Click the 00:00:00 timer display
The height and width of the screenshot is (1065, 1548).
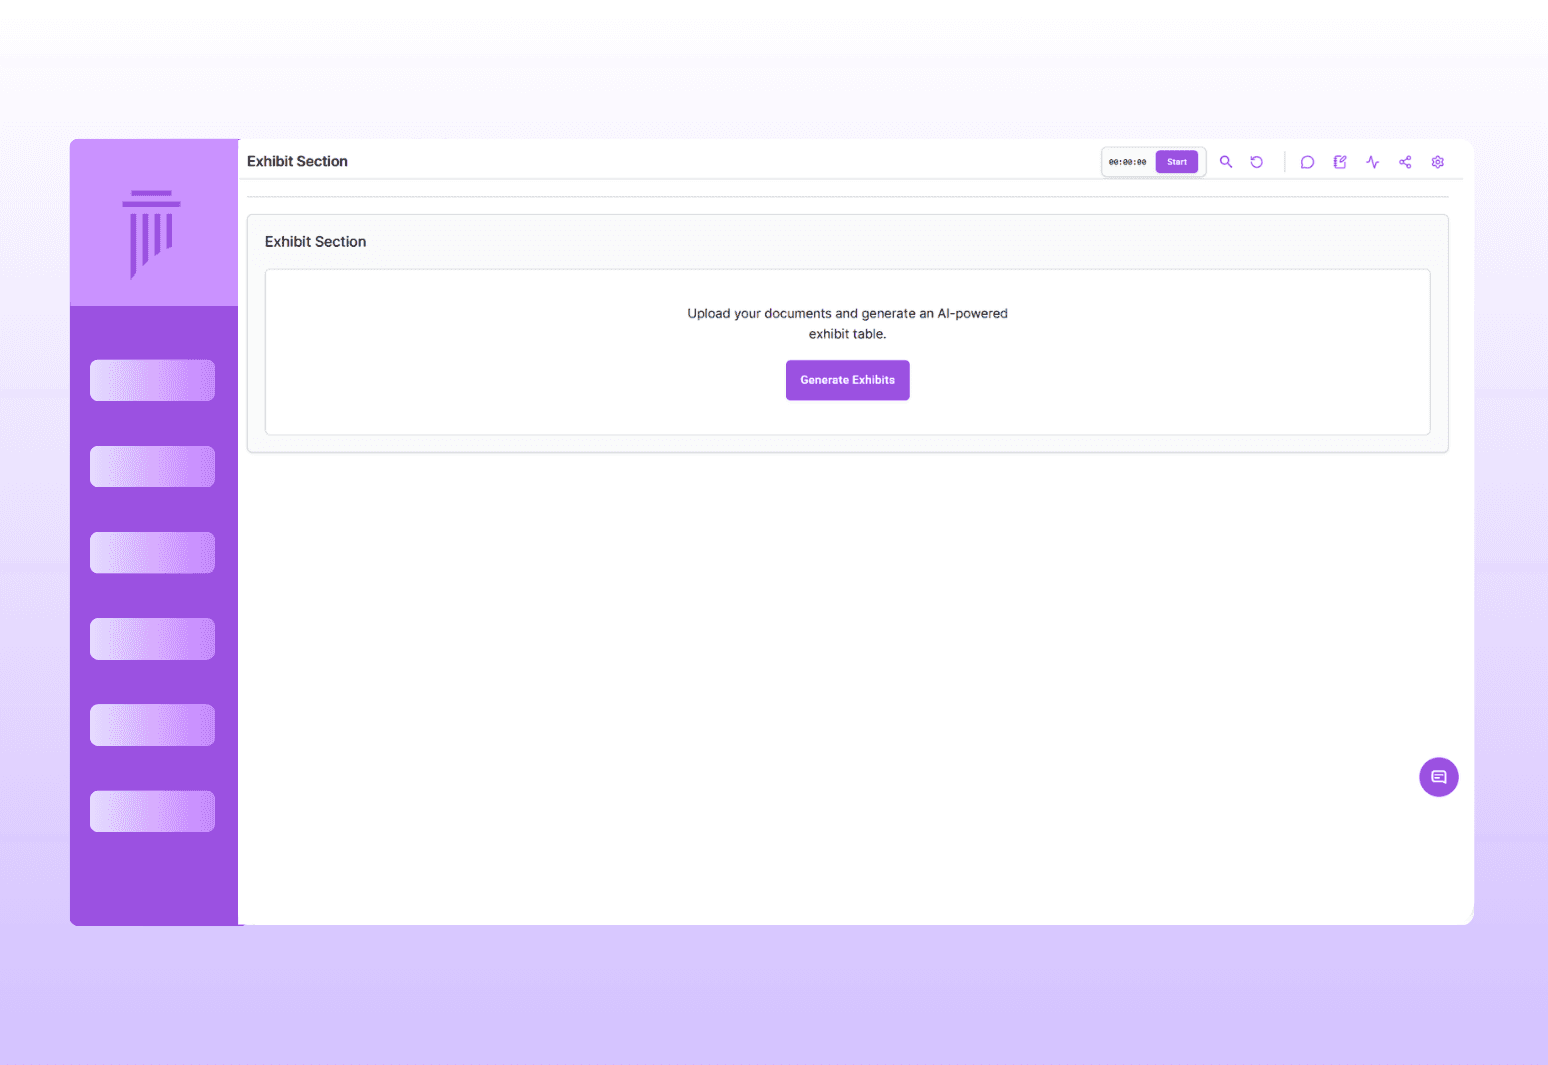[x=1128, y=162]
